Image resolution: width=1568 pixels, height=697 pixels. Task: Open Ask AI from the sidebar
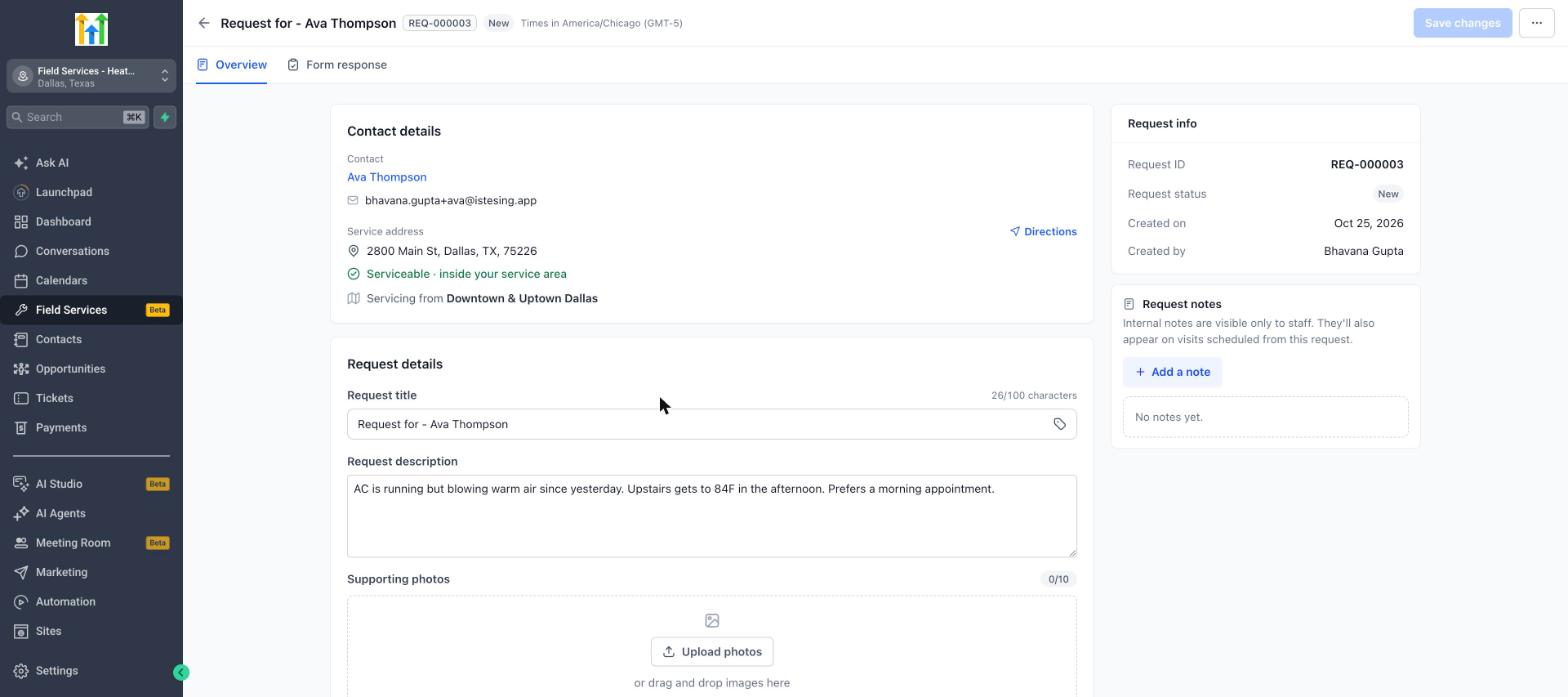tap(91, 163)
